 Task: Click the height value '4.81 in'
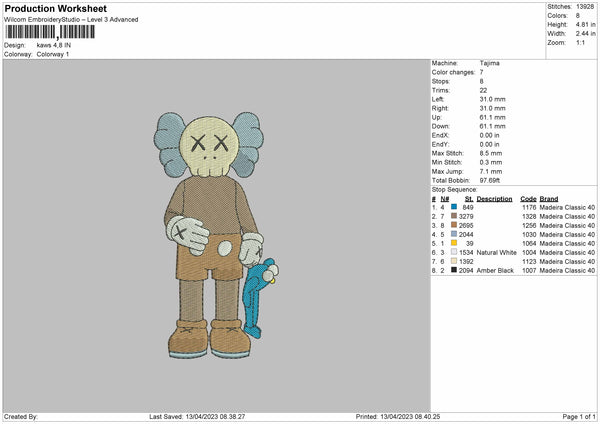[585, 24]
